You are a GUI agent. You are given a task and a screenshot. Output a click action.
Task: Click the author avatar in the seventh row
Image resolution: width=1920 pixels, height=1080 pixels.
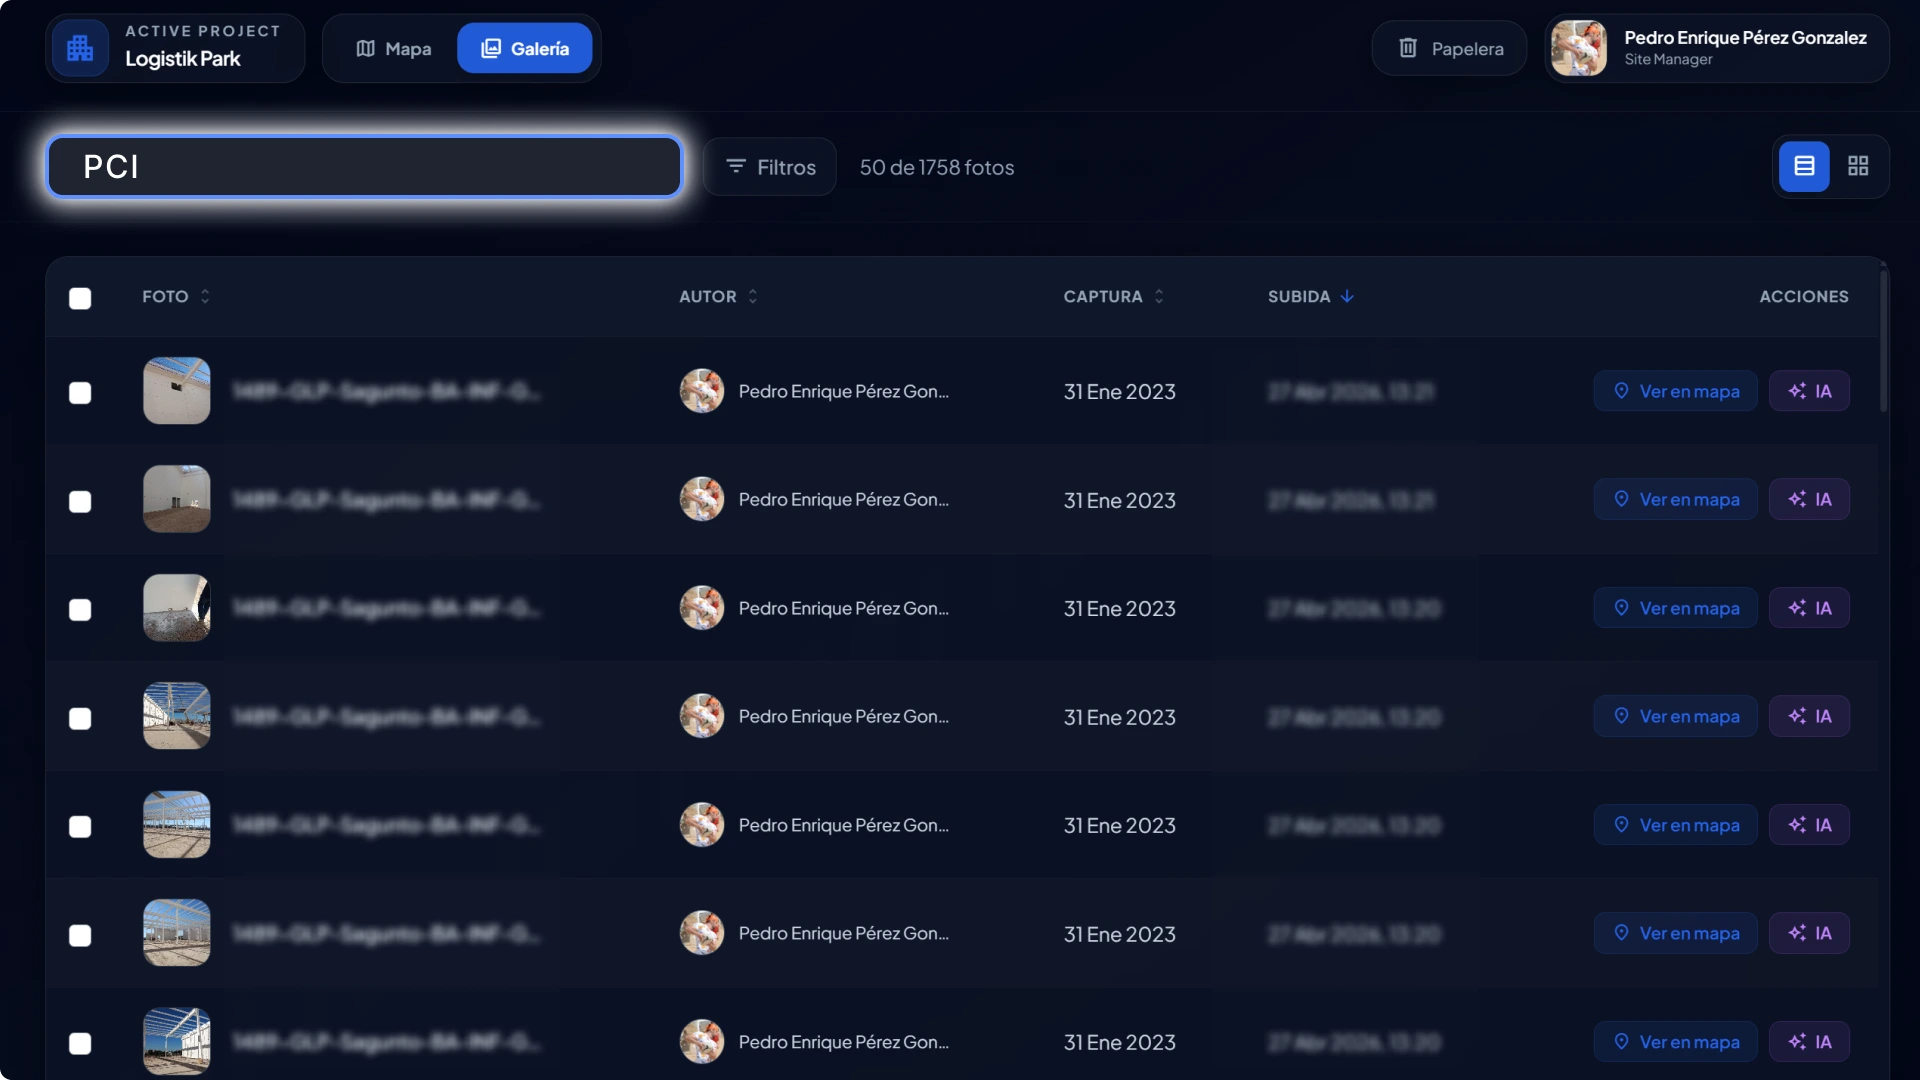point(702,1042)
